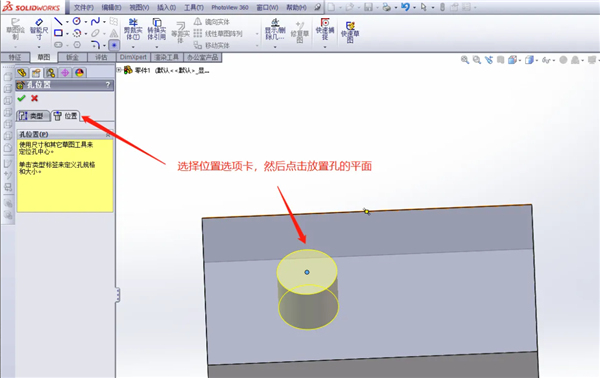
Task: Open the Circle tool dropdown arrow
Action: click(86, 22)
